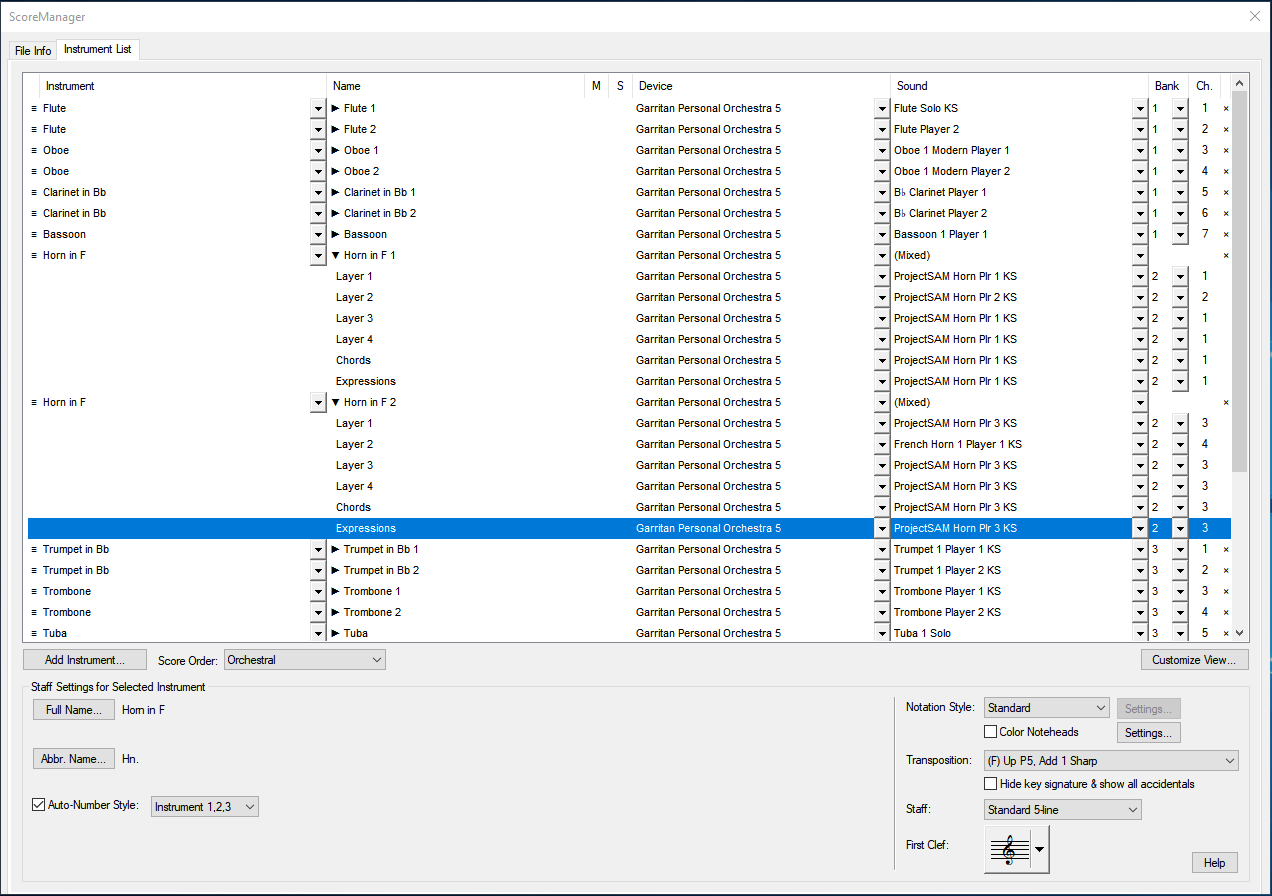Click the drag handle icon beside Bassoon
This screenshot has height=896, width=1272.
tap(34, 234)
